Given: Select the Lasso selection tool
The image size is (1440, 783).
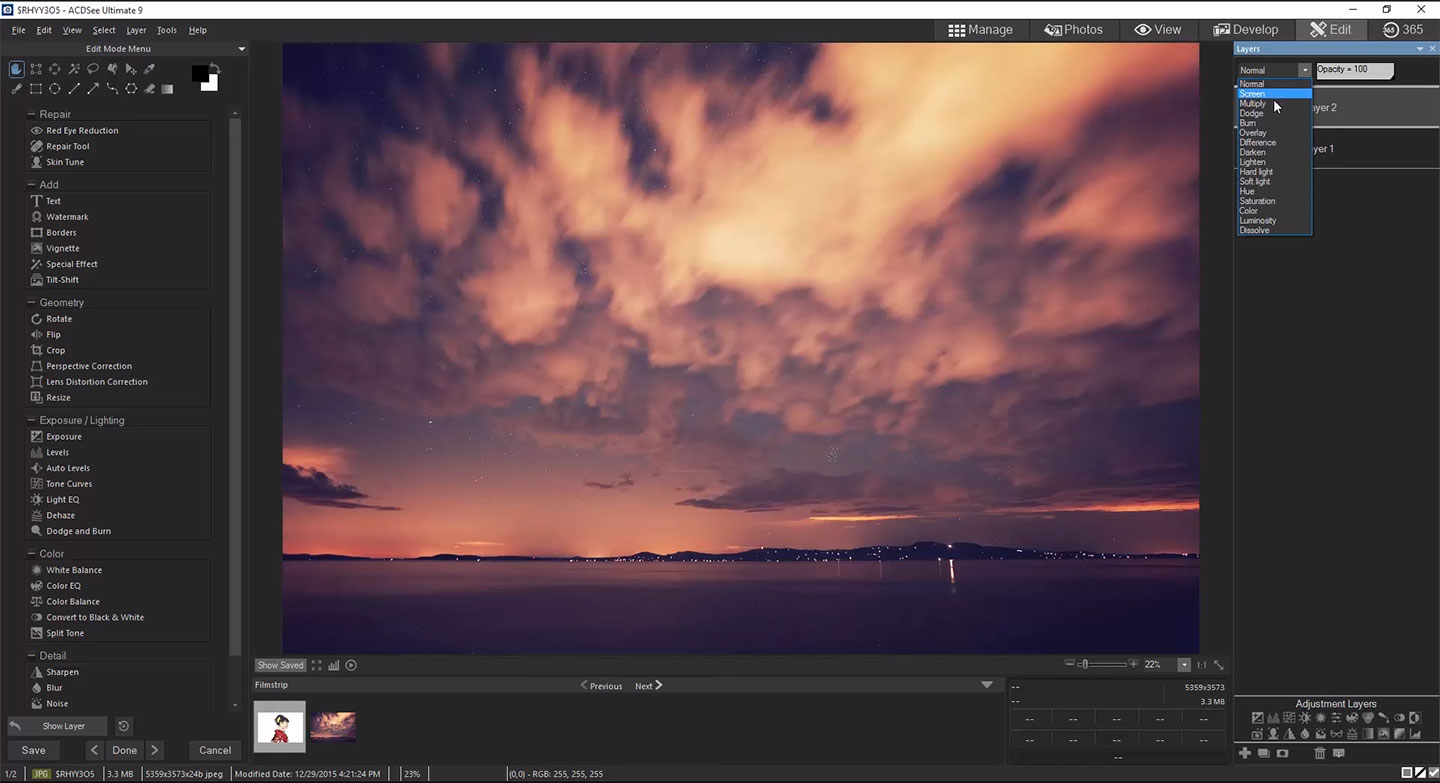Looking at the screenshot, I should (93, 69).
